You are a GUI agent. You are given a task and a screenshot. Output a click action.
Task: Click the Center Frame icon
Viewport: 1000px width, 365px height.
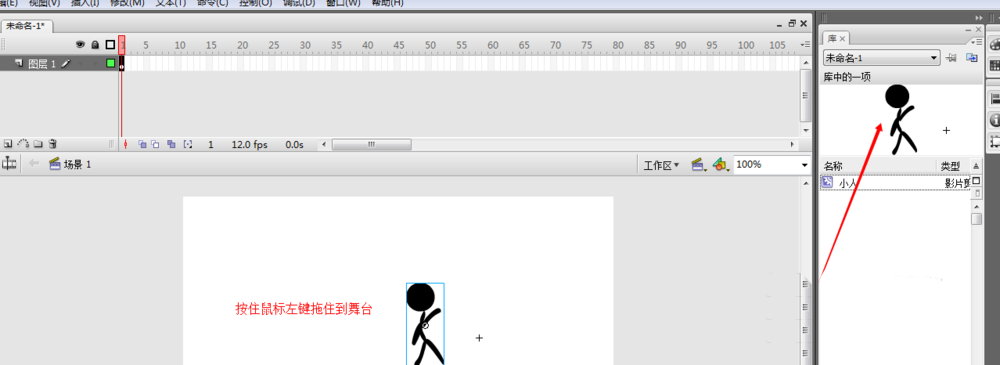coord(126,145)
